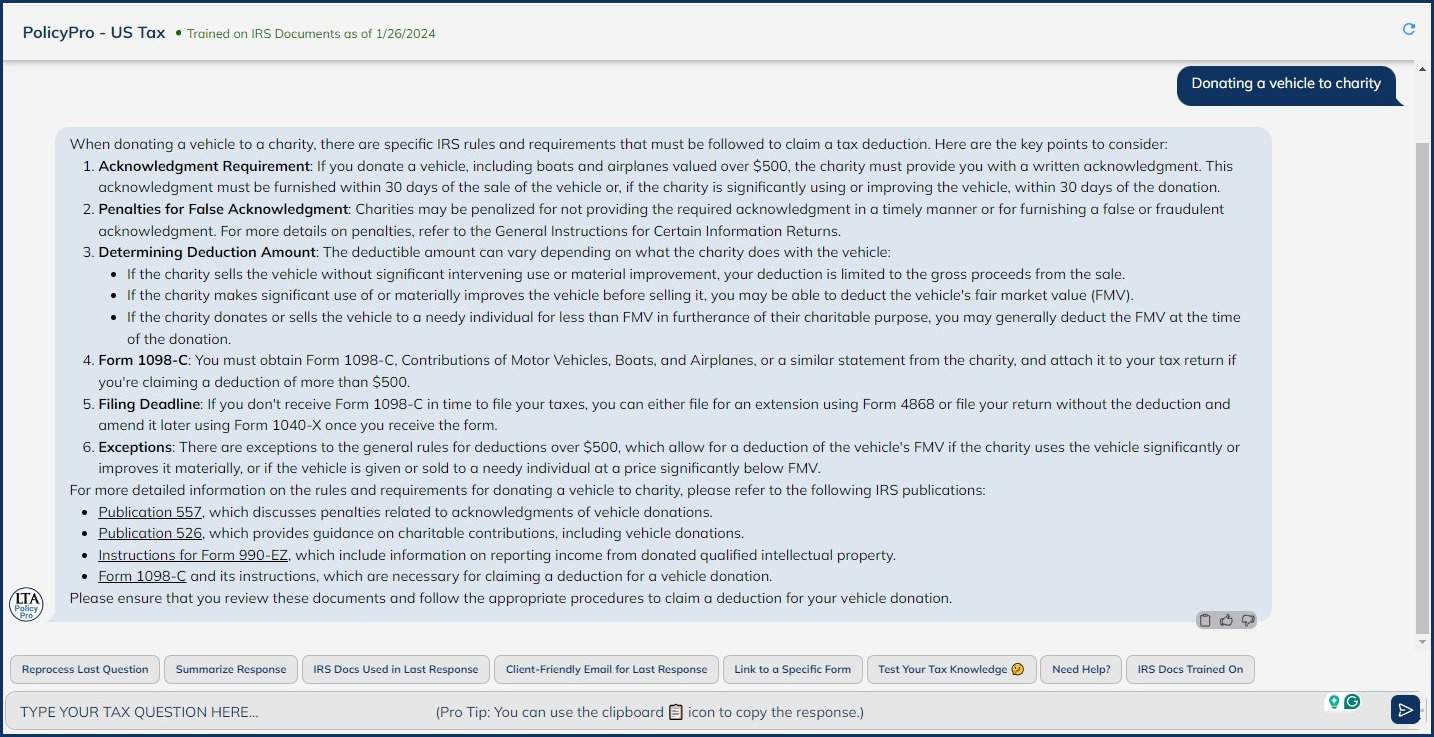Click the green lightbulb icon near the input
This screenshot has width=1434, height=737.
click(1334, 703)
